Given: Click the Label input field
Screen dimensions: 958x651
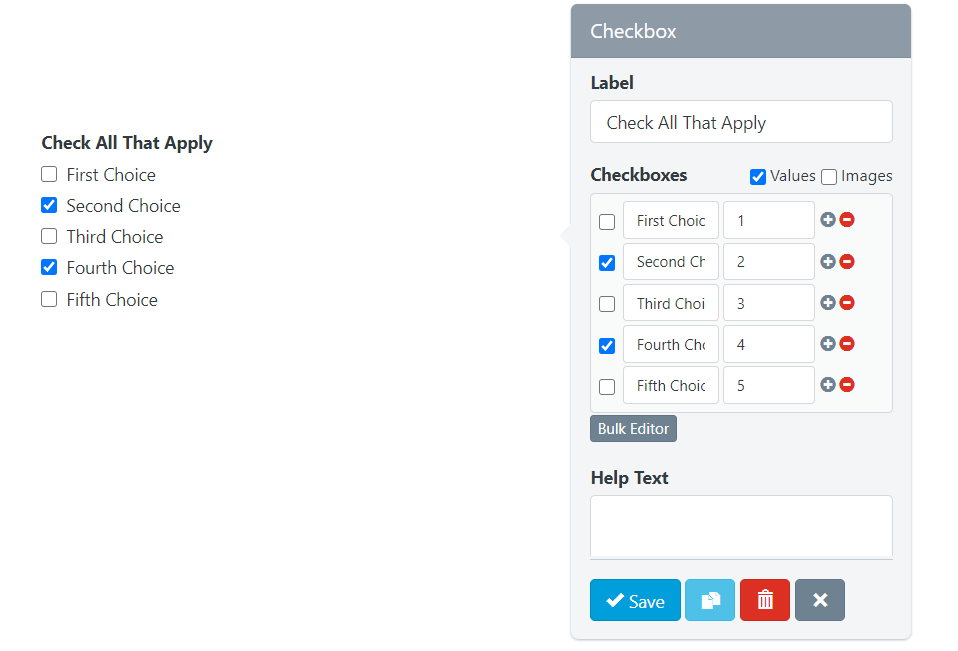Looking at the screenshot, I should [741, 122].
